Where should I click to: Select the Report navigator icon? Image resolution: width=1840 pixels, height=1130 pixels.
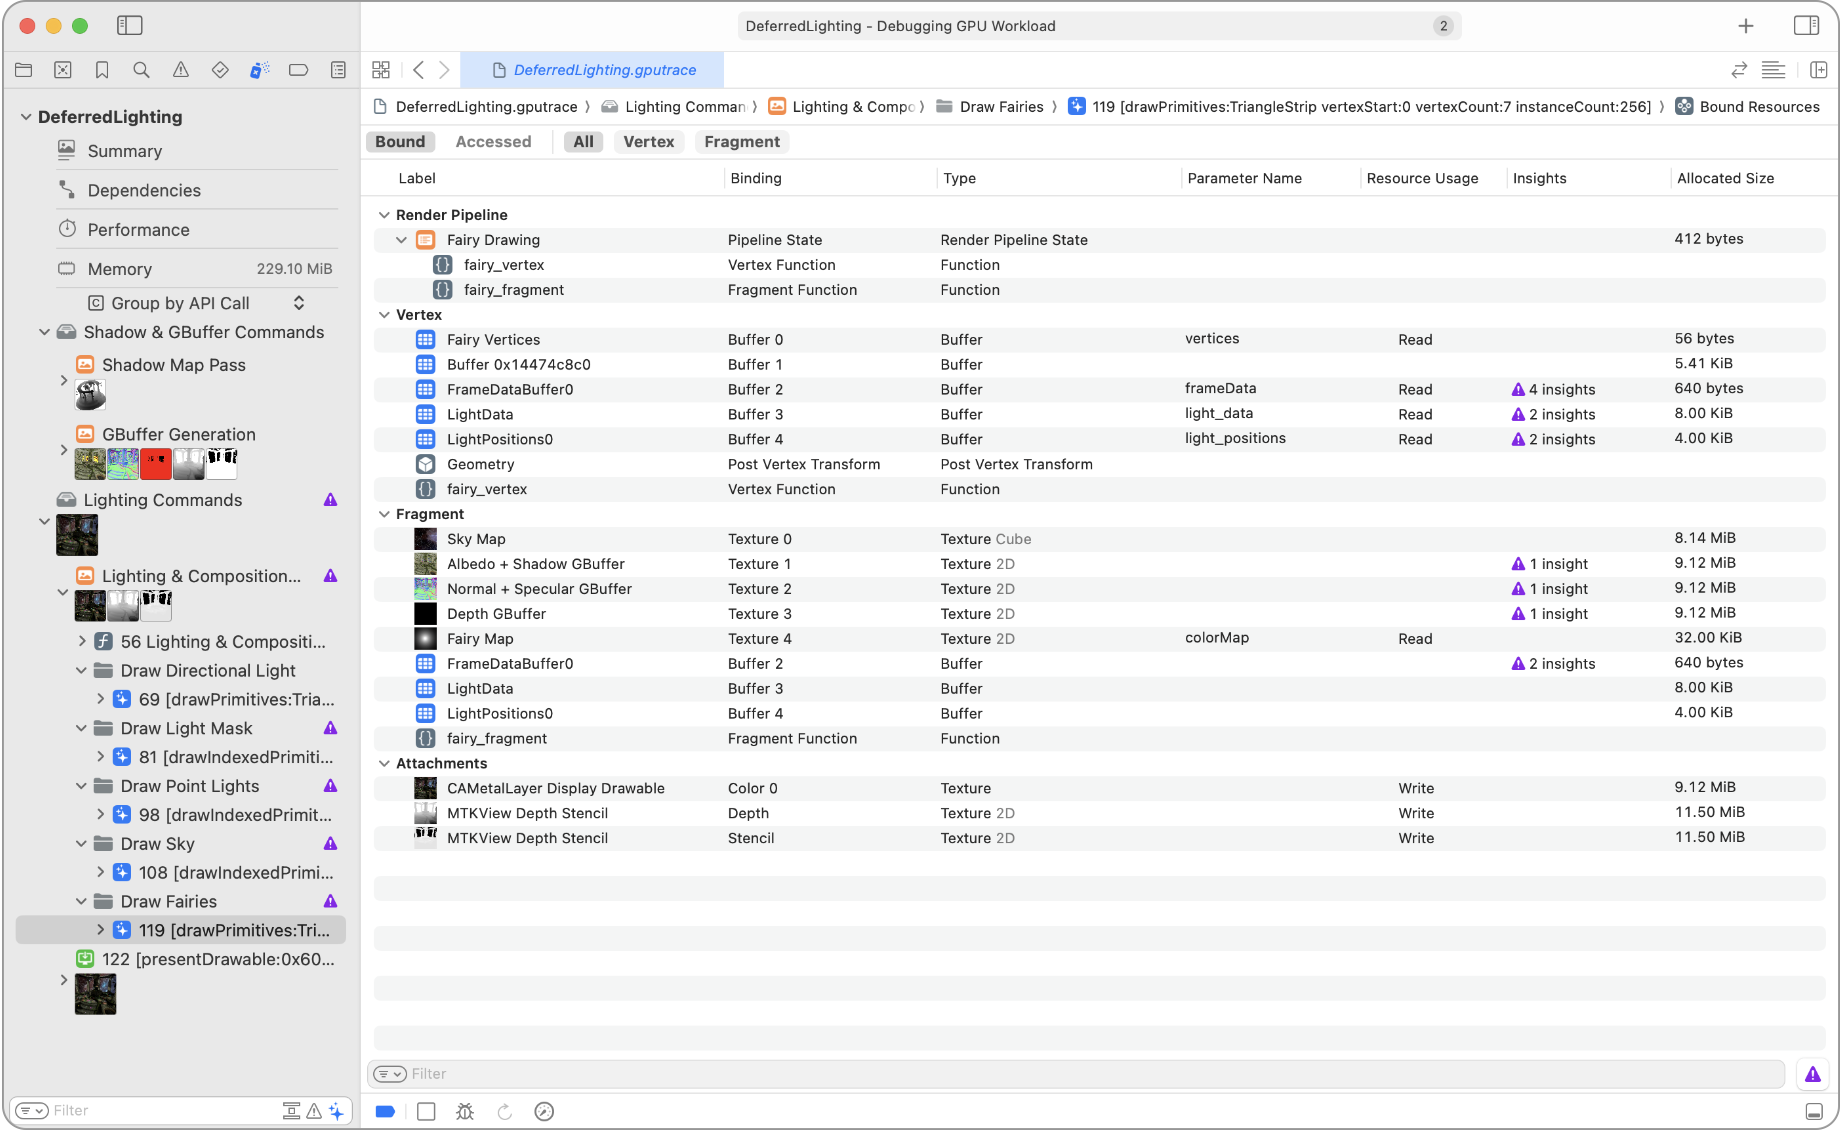click(337, 70)
